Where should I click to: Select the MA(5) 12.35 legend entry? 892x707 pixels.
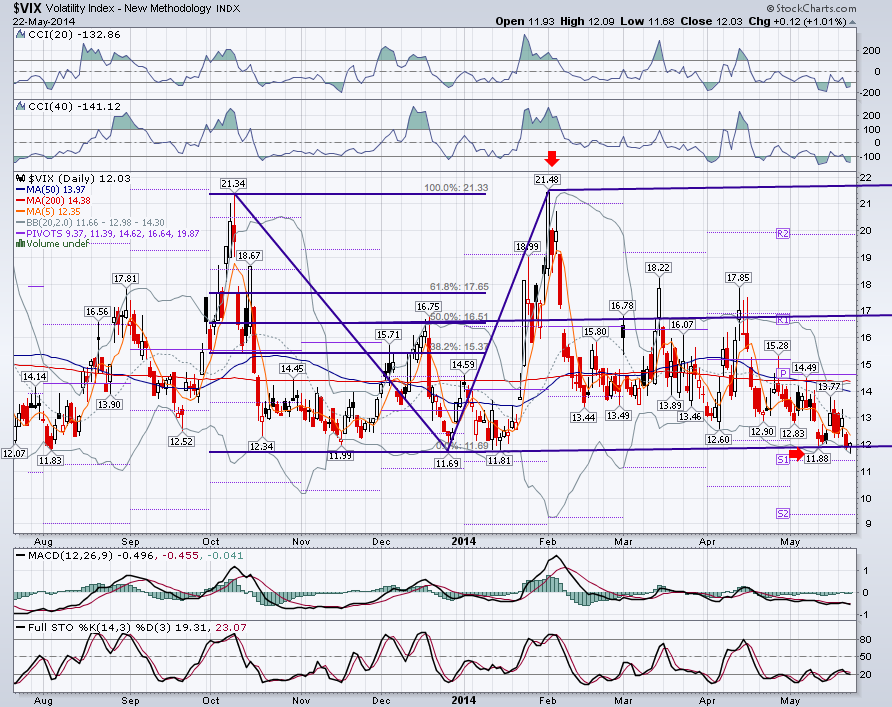[48, 212]
